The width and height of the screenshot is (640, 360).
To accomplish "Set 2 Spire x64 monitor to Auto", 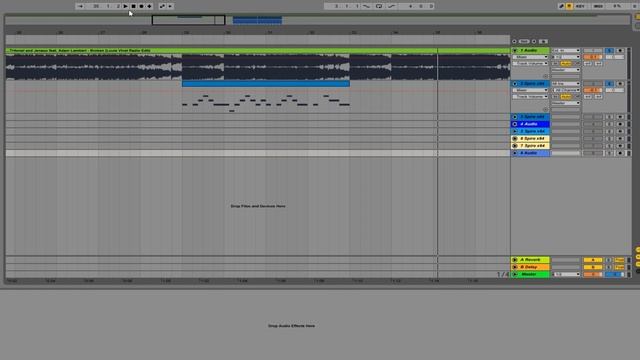I will (x=566, y=97).
